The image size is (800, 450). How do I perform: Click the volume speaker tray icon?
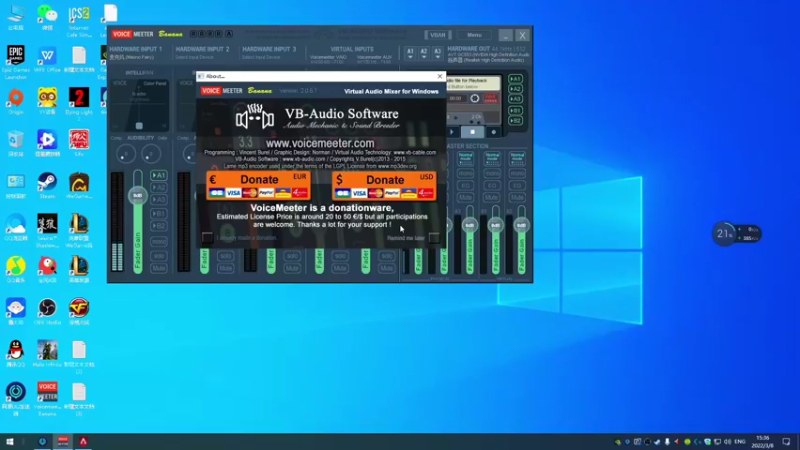728,441
